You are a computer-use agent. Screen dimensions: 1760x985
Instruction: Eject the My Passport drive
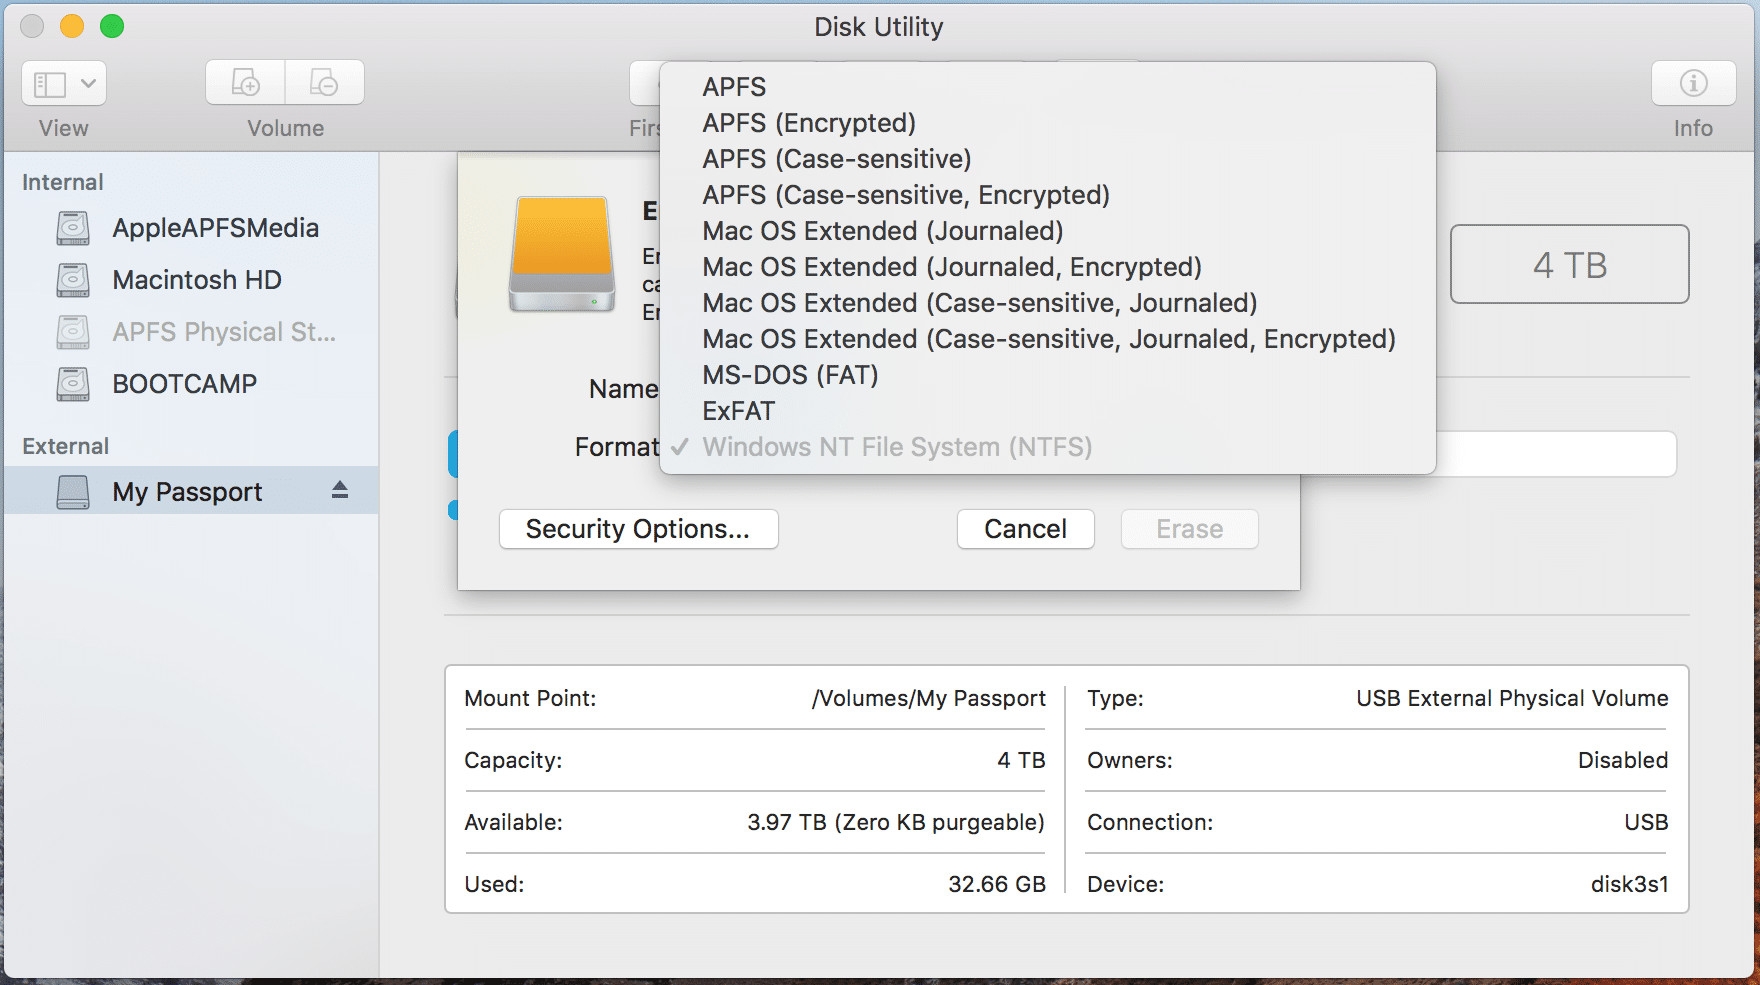click(x=340, y=490)
